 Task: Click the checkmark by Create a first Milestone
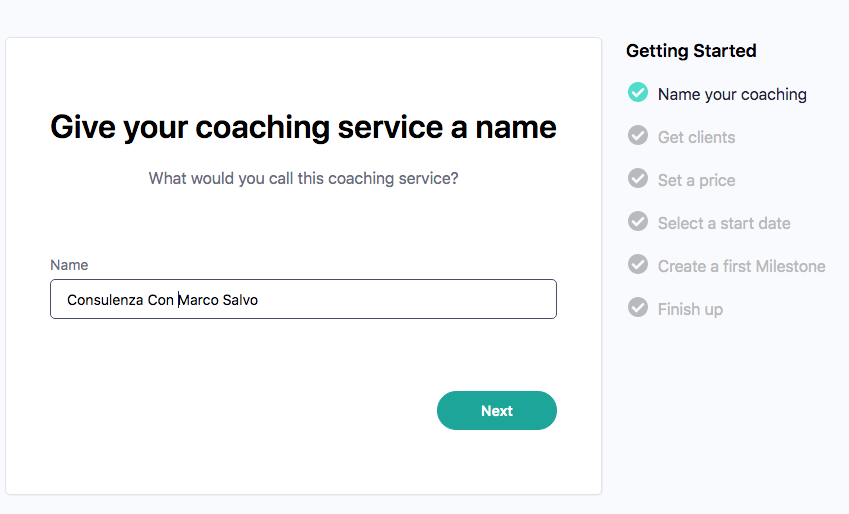pos(637,265)
